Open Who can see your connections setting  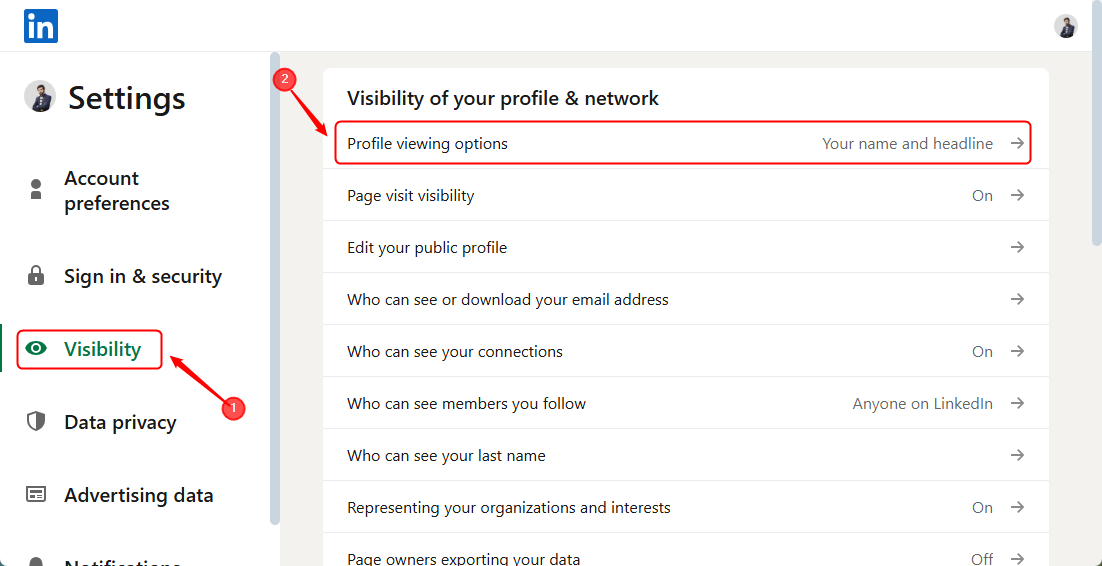686,351
